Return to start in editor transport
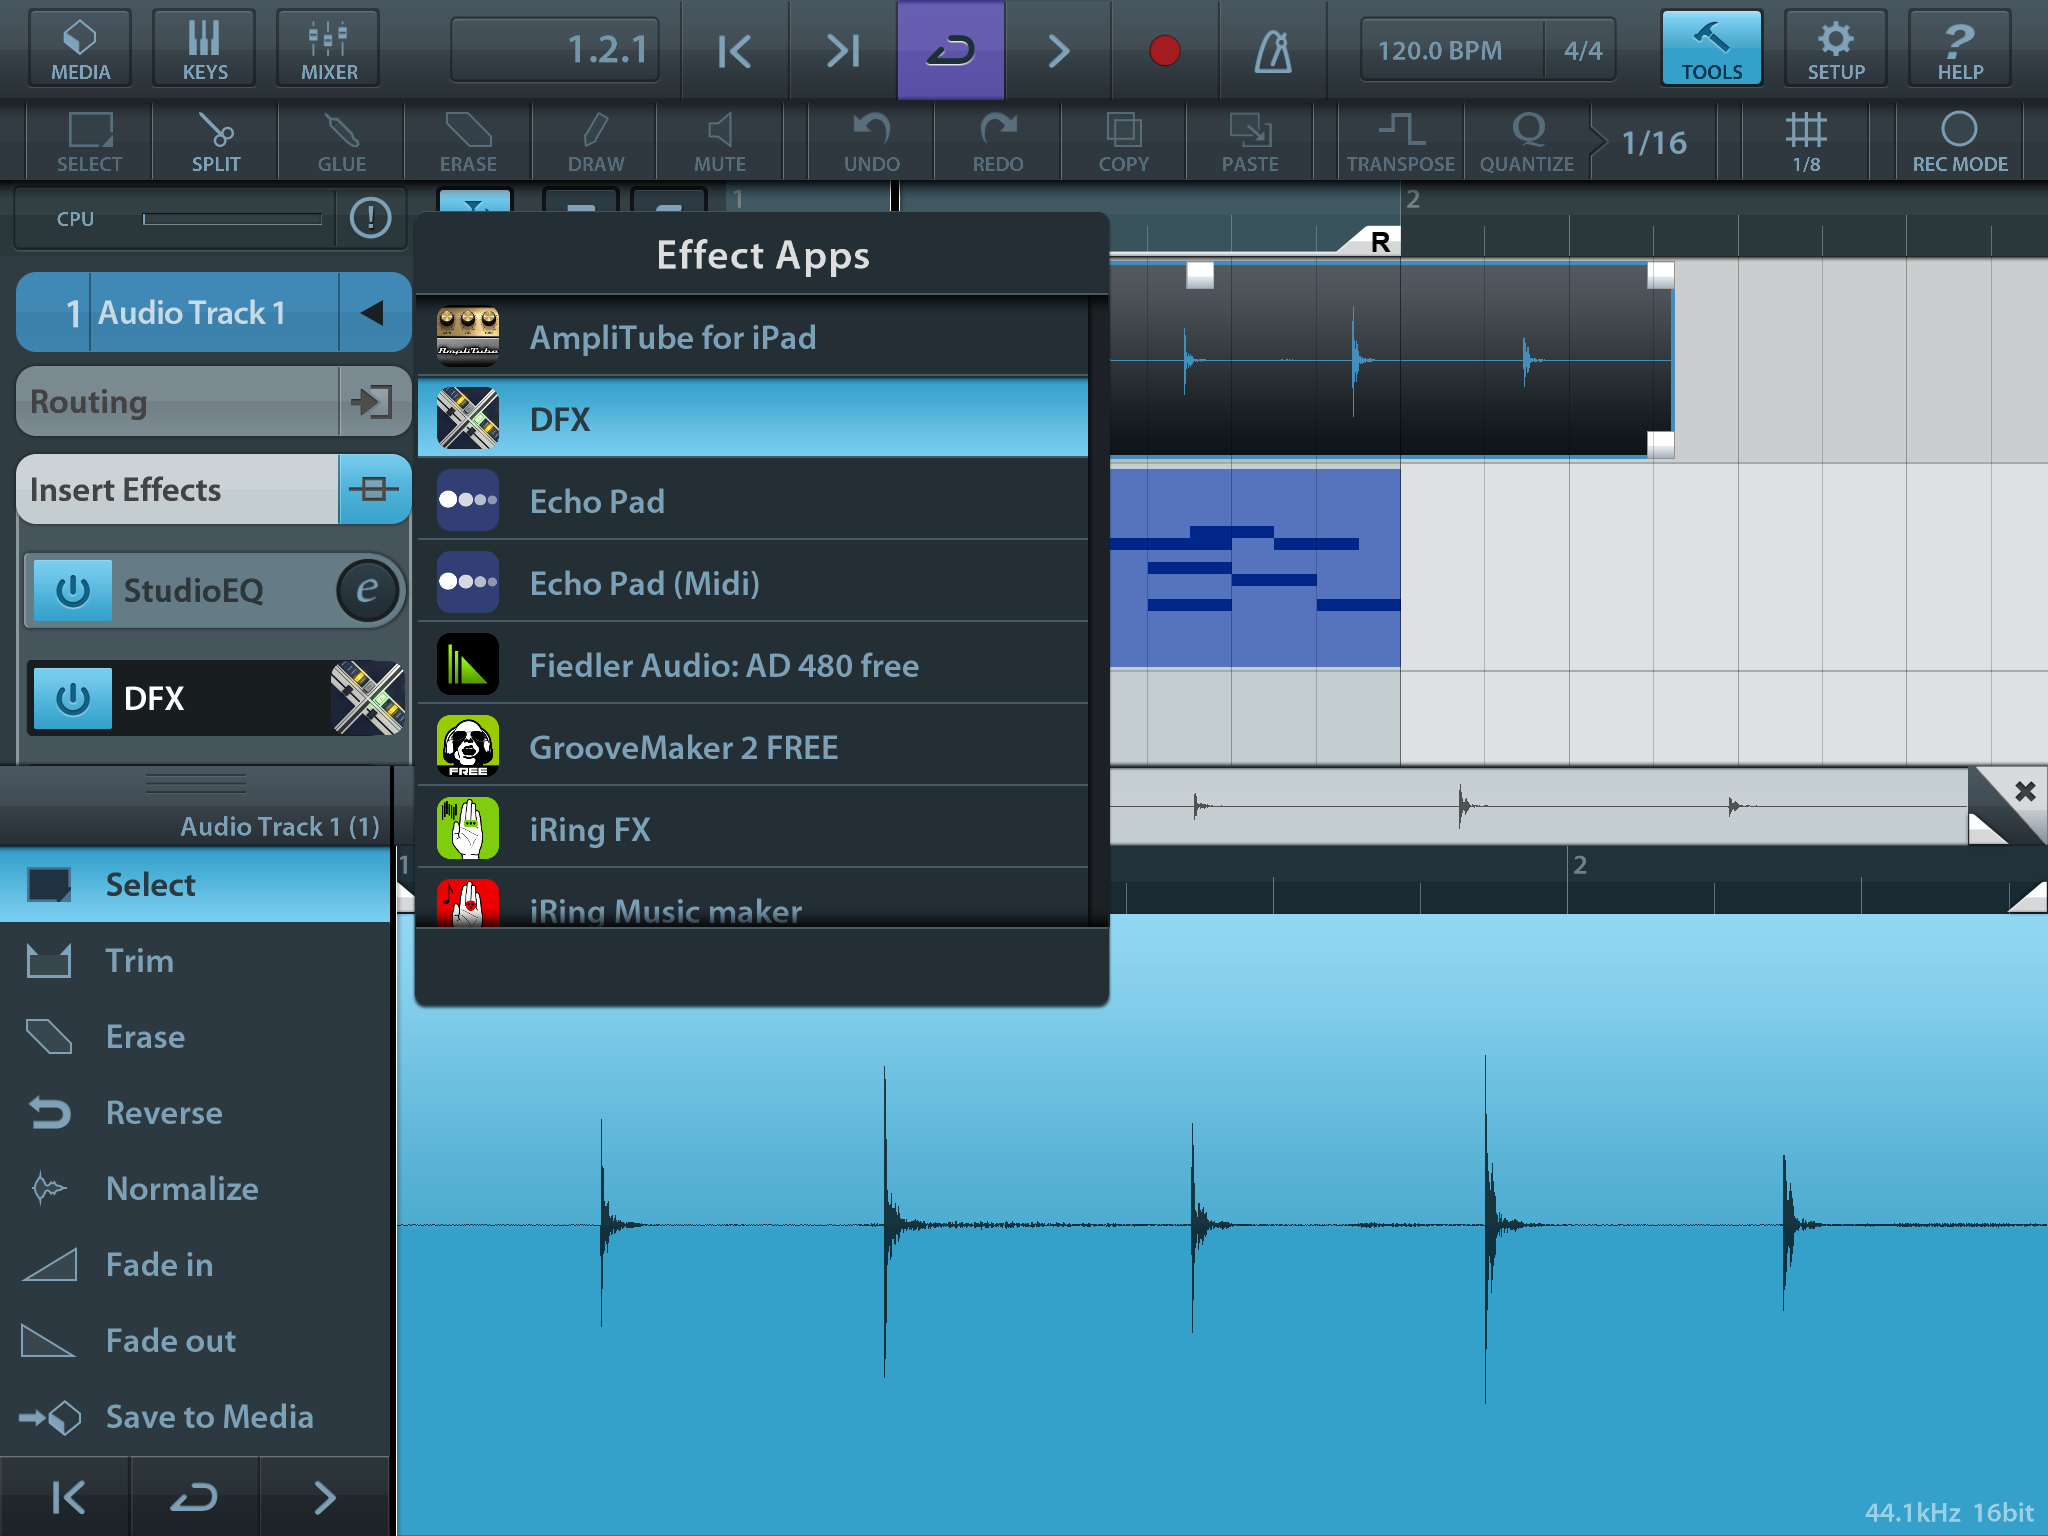The image size is (2048, 1536). pyautogui.click(x=65, y=1497)
